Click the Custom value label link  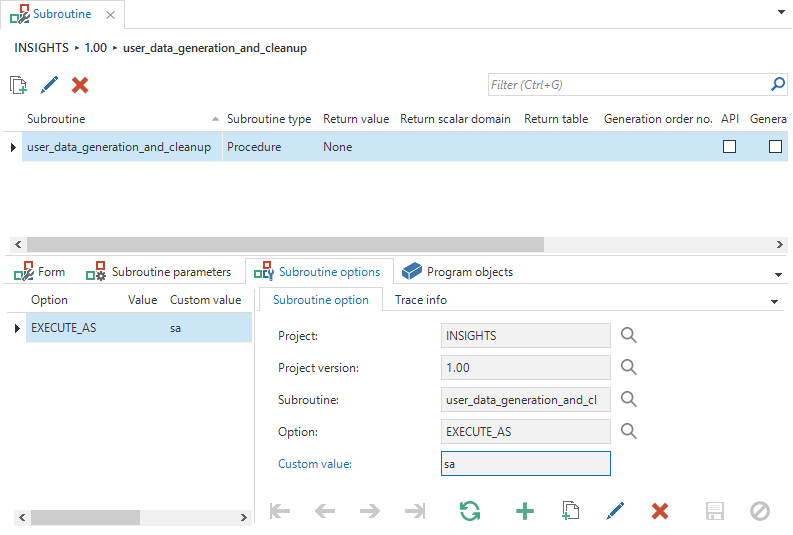314,464
